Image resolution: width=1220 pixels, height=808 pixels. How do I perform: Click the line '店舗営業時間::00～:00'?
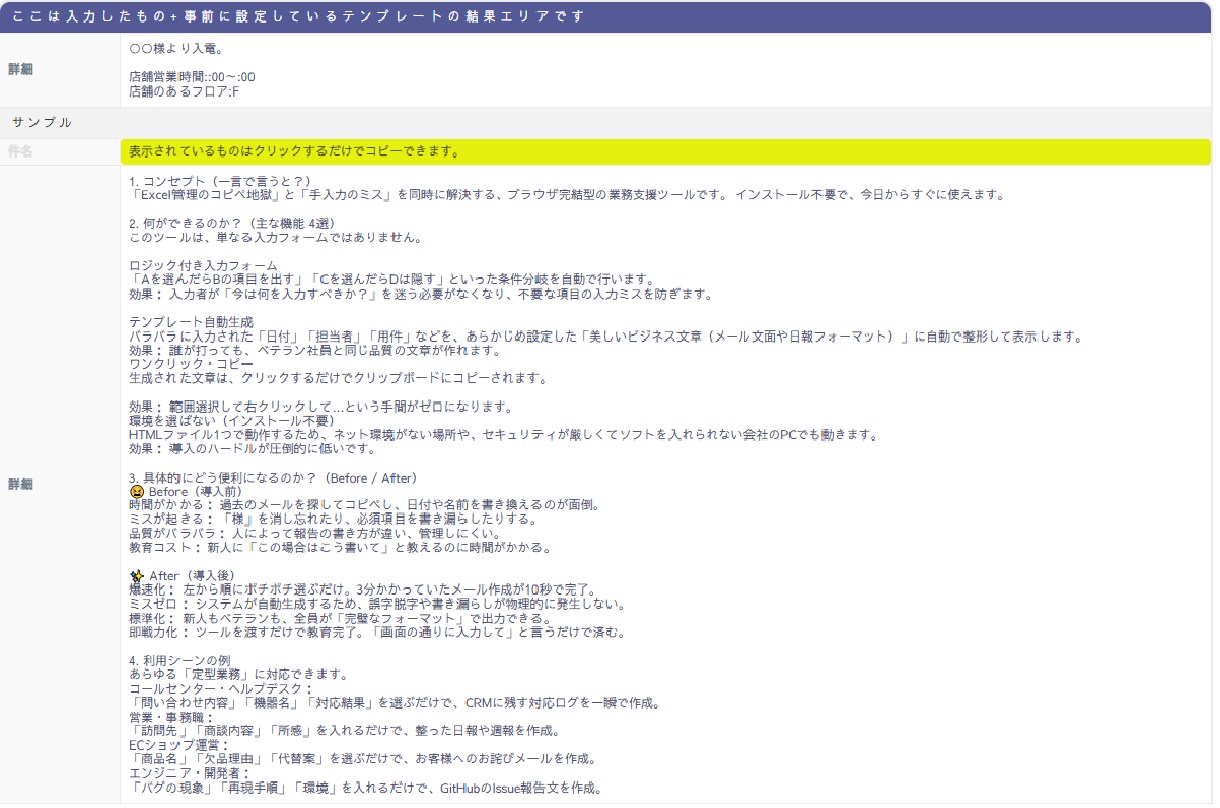tap(192, 77)
